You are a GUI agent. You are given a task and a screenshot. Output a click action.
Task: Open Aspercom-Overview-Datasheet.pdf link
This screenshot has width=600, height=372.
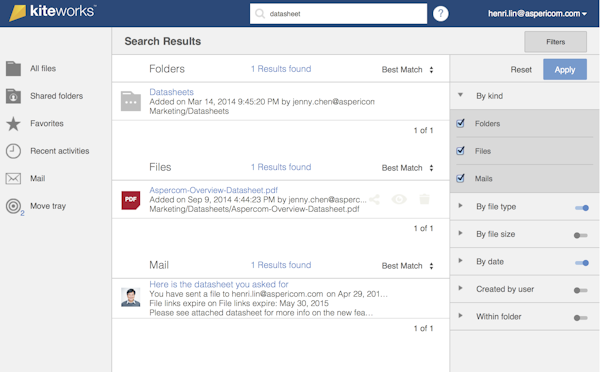coord(214,190)
